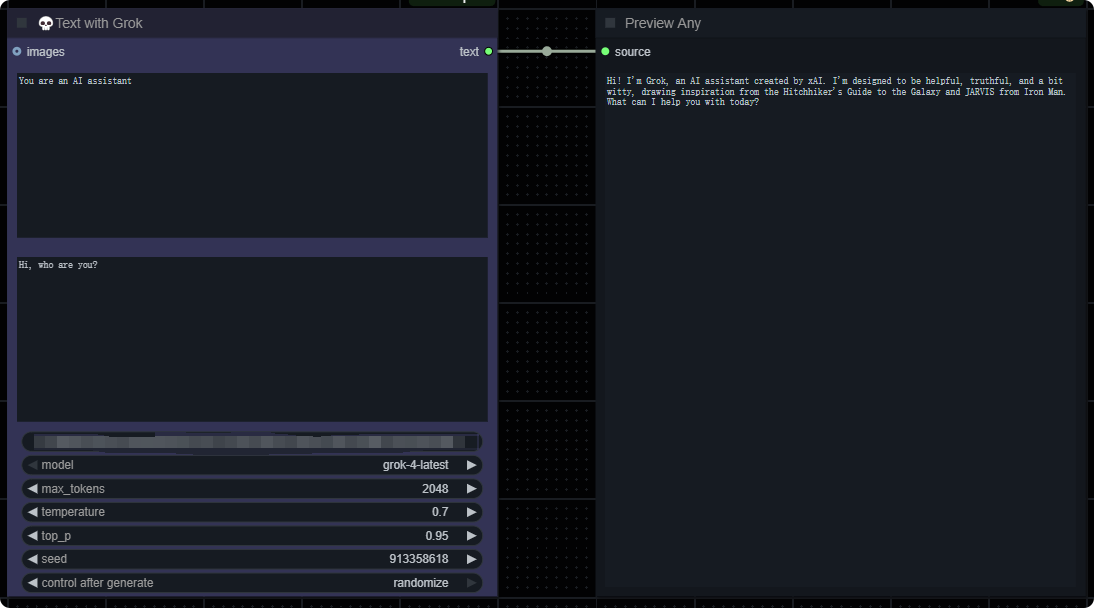This screenshot has height=608, width=1094.
Task: Collapse the Preview Any node
Action: [610, 23]
